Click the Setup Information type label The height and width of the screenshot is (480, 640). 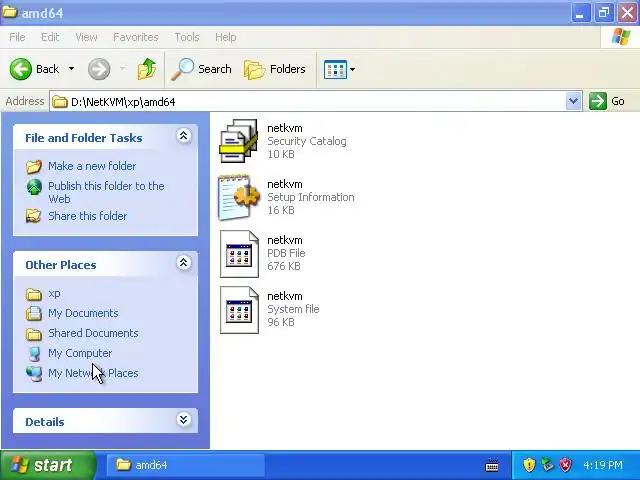pyautogui.click(x=311, y=197)
